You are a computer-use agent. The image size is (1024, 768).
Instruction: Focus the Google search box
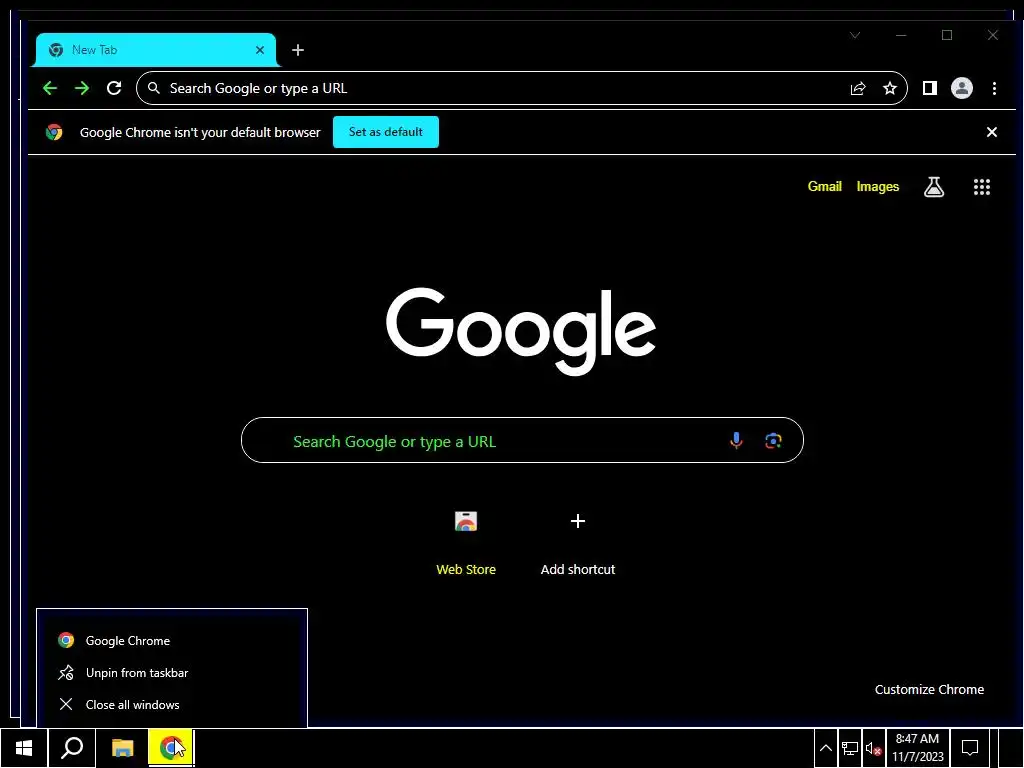[x=522, y=441]
